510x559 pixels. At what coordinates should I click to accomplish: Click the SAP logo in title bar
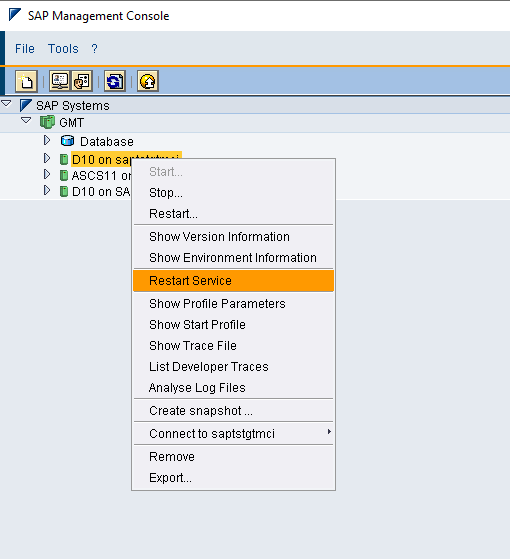click(x=15, y=15)
